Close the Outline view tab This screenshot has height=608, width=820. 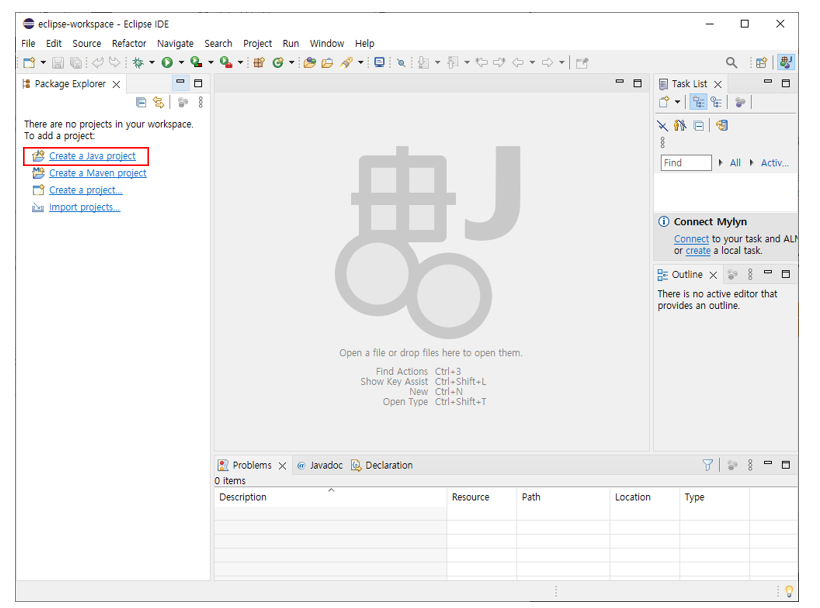[713, 275]
